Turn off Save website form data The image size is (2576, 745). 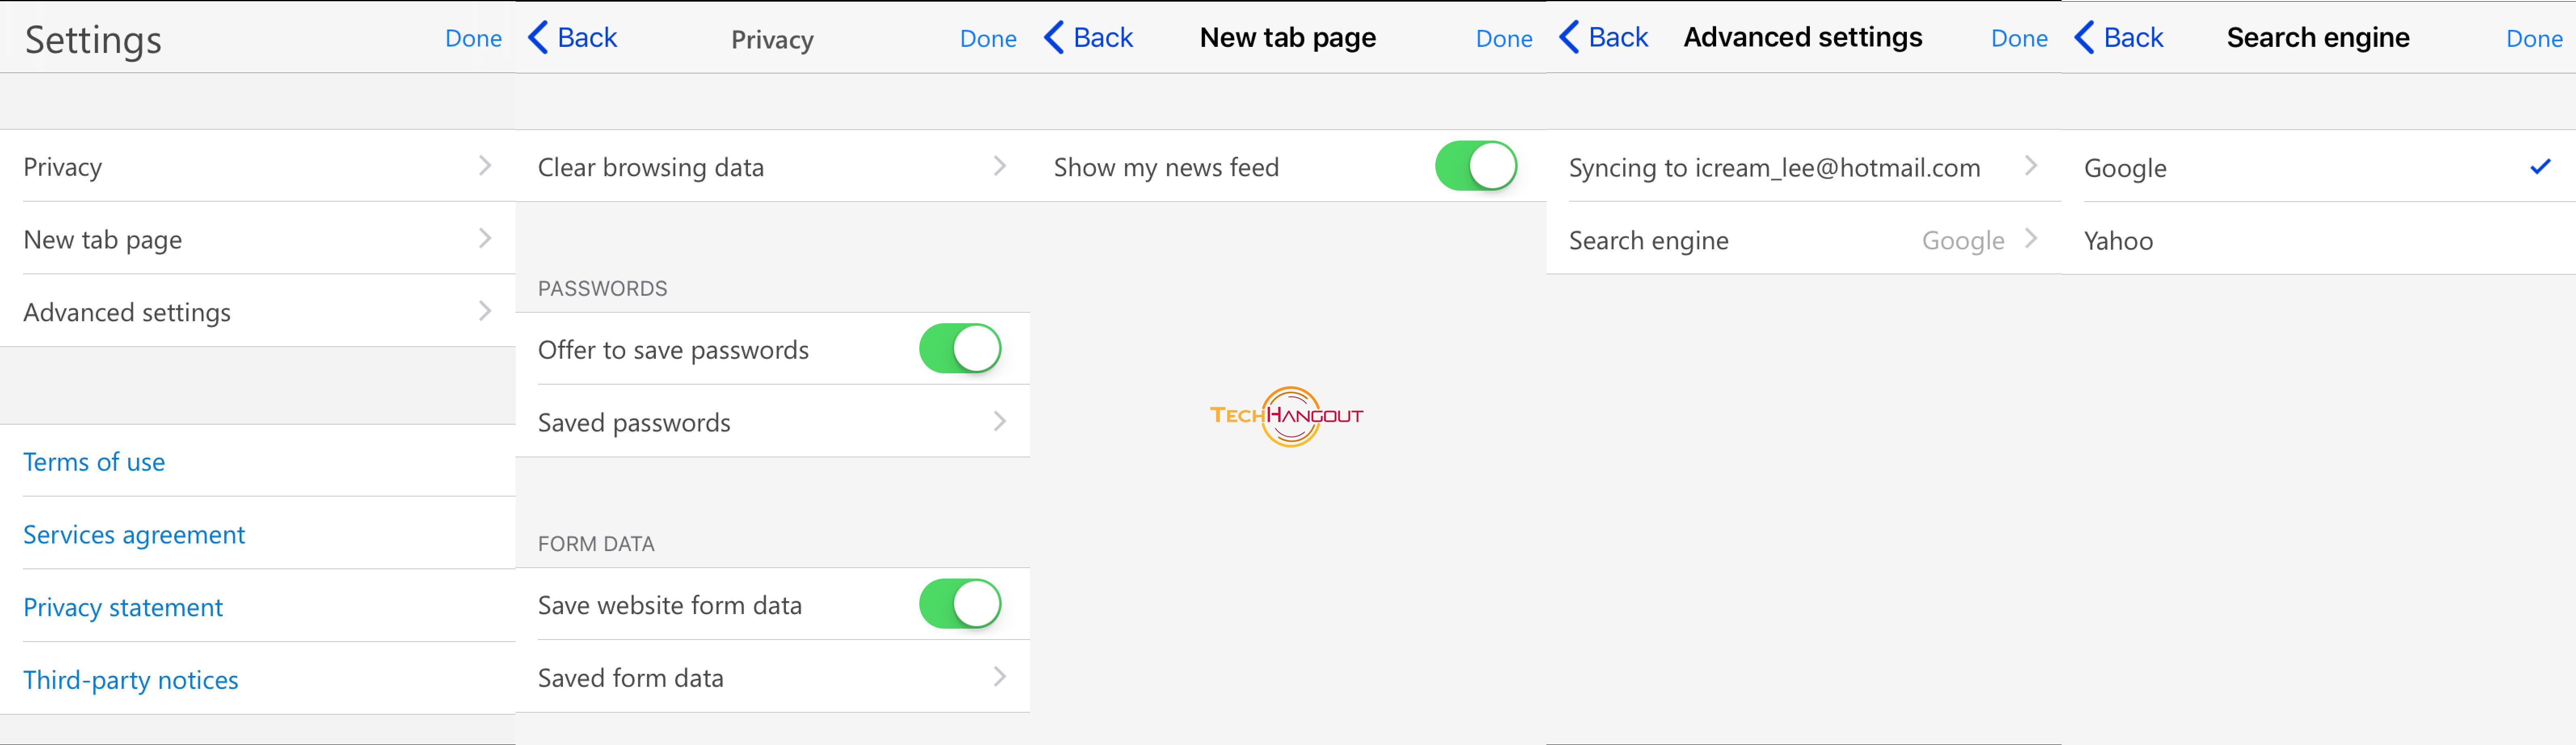coord(960,604)
